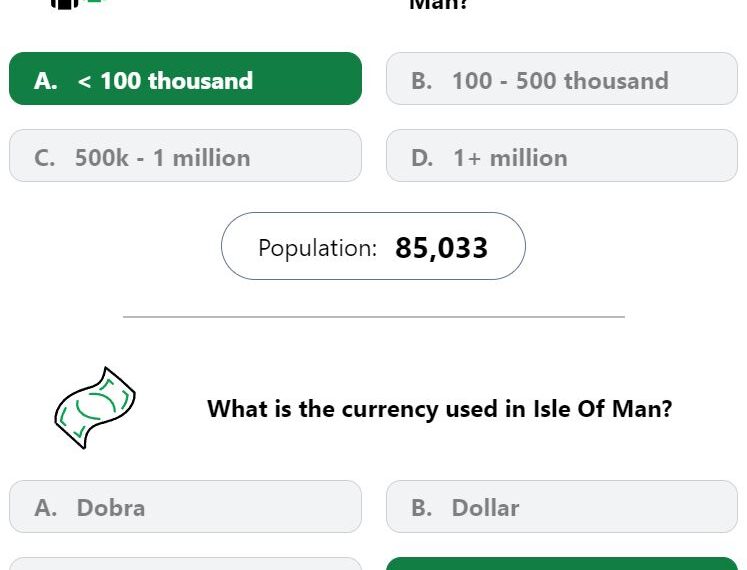Click the 'B.' letter beside Dollar

[422, 508]
